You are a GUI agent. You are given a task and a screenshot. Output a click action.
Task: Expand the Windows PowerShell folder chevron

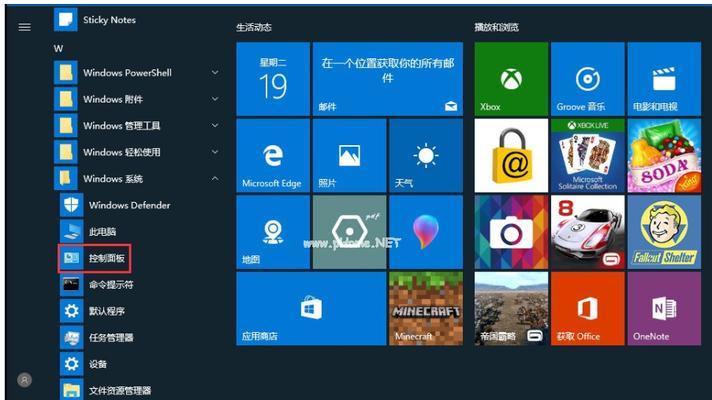215,73
